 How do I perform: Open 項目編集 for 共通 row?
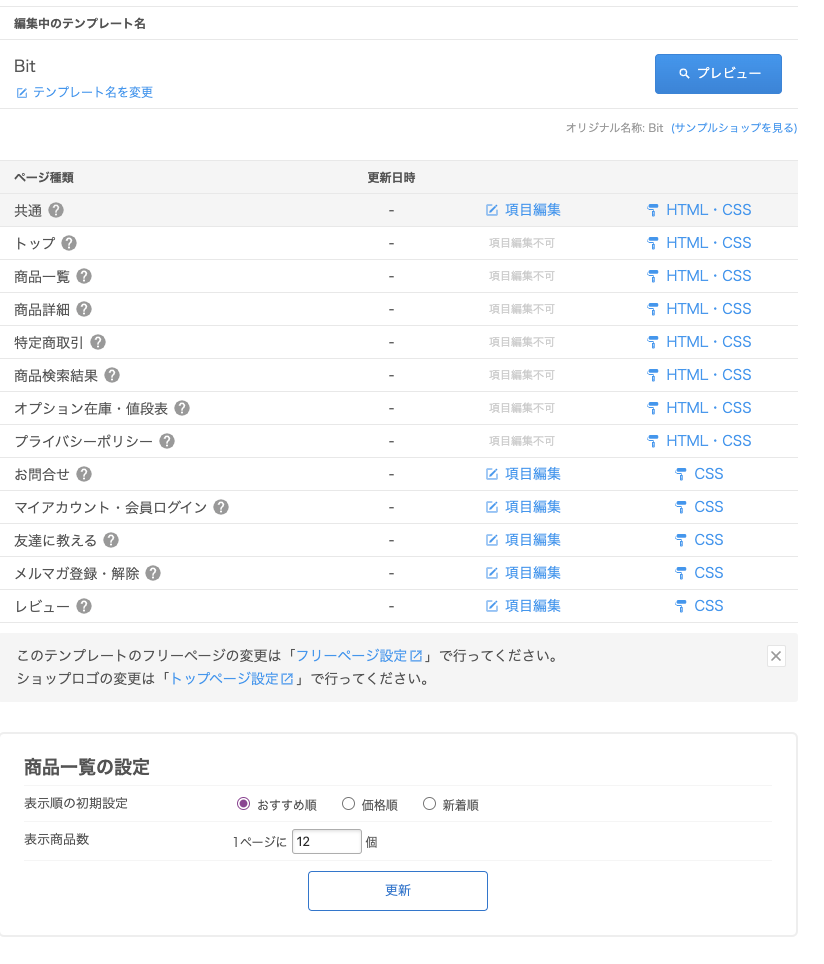[x=523, y=210]
